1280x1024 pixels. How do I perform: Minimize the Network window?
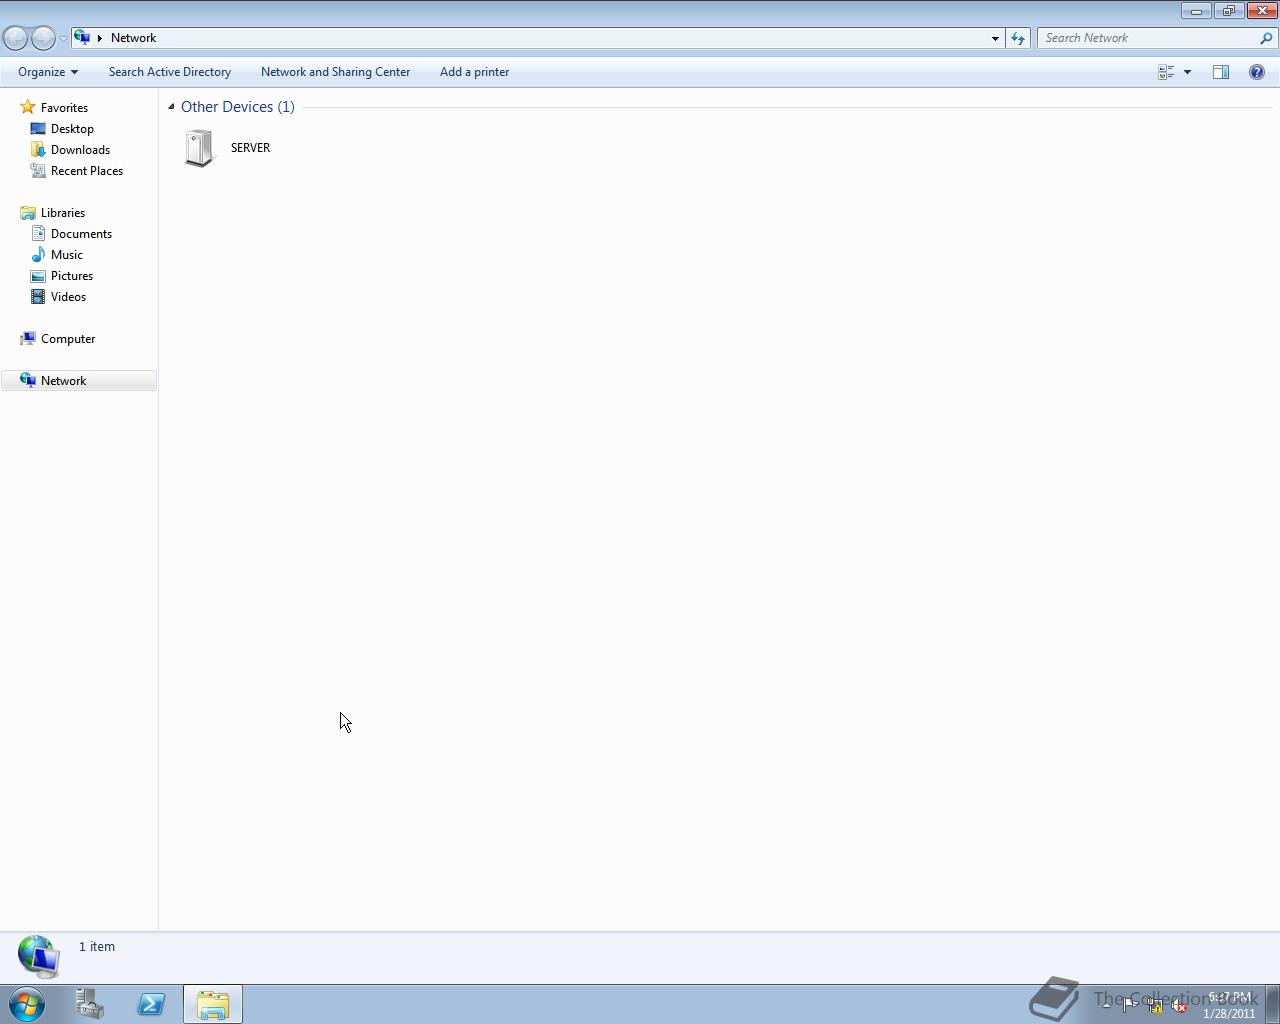[1196, 10]
